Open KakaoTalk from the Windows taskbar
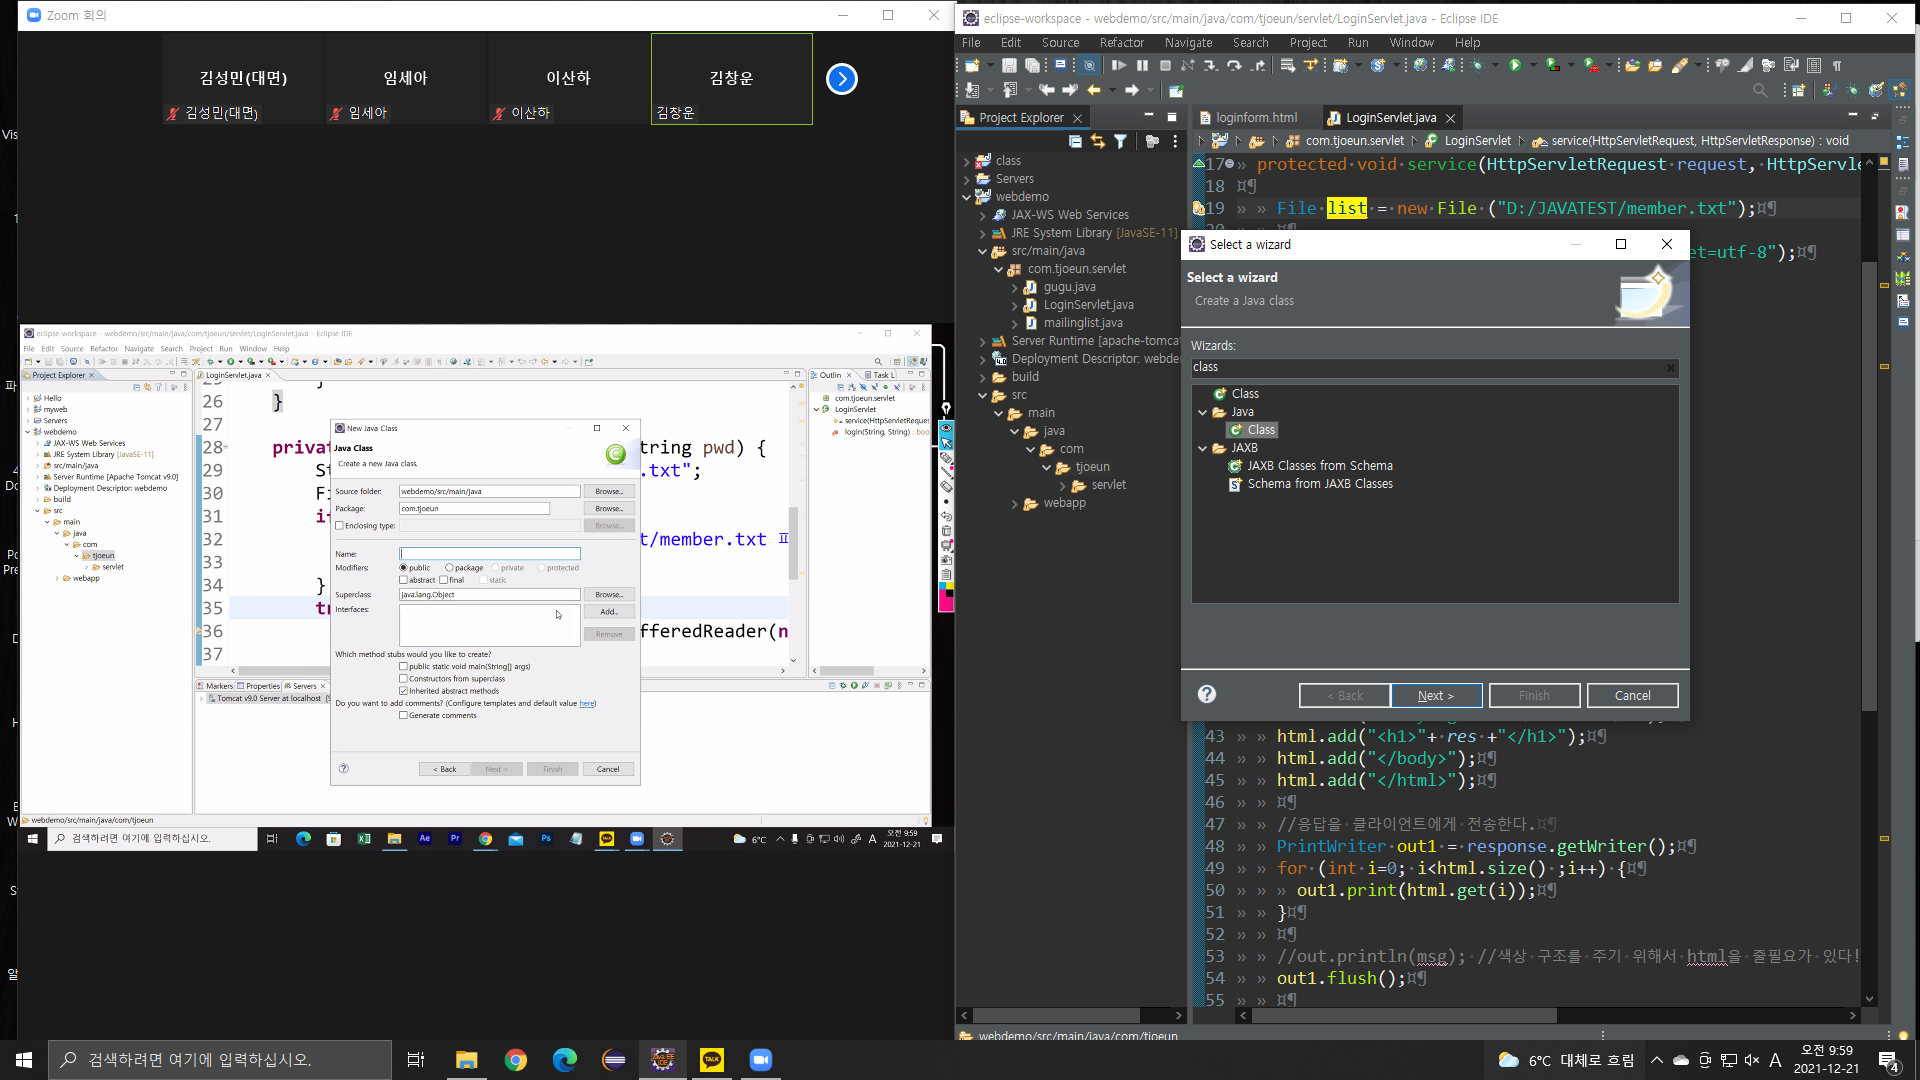This screenshot has height=1080, width=1920. tap(712, 1060)
